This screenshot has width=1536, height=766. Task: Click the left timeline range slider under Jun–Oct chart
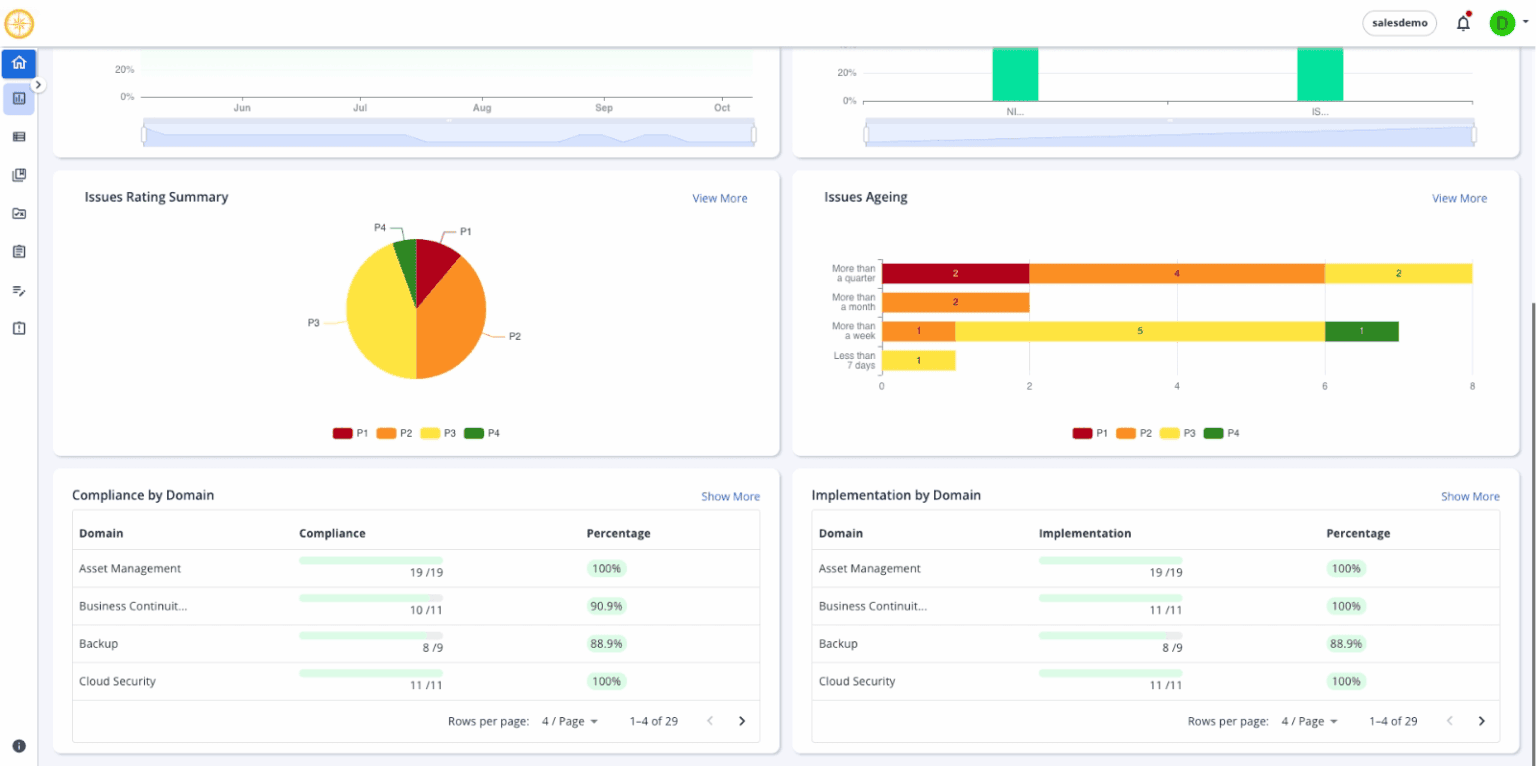448,134
